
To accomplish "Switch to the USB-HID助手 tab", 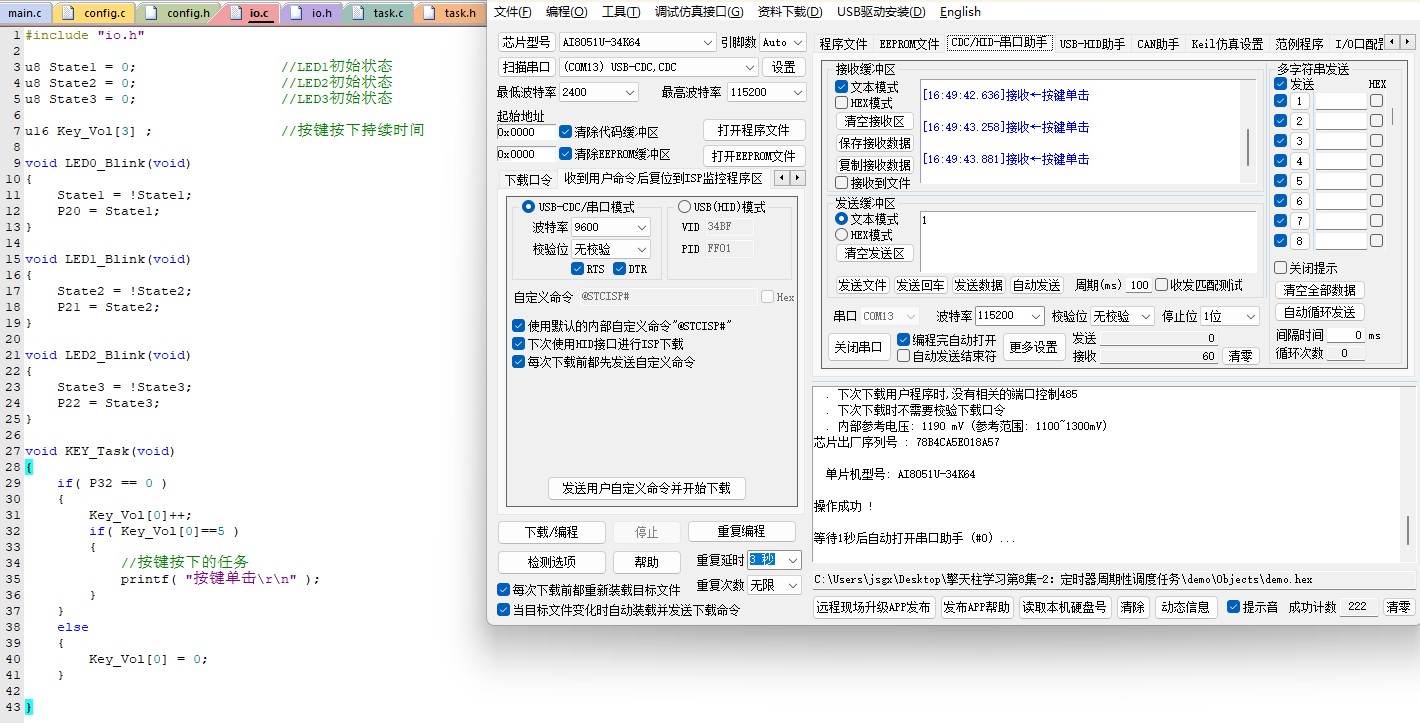I will coord(1092,44).
